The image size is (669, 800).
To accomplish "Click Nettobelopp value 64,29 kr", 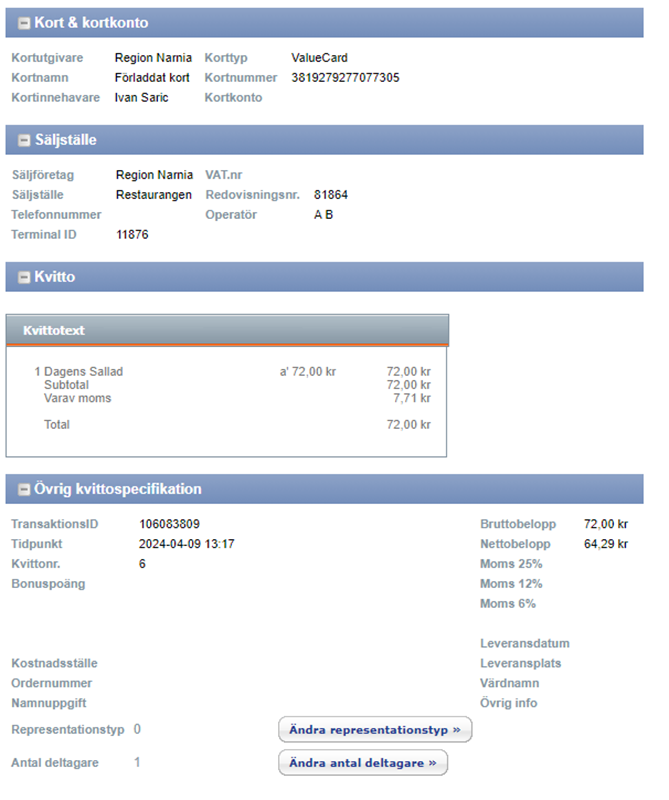I will 606,544.
